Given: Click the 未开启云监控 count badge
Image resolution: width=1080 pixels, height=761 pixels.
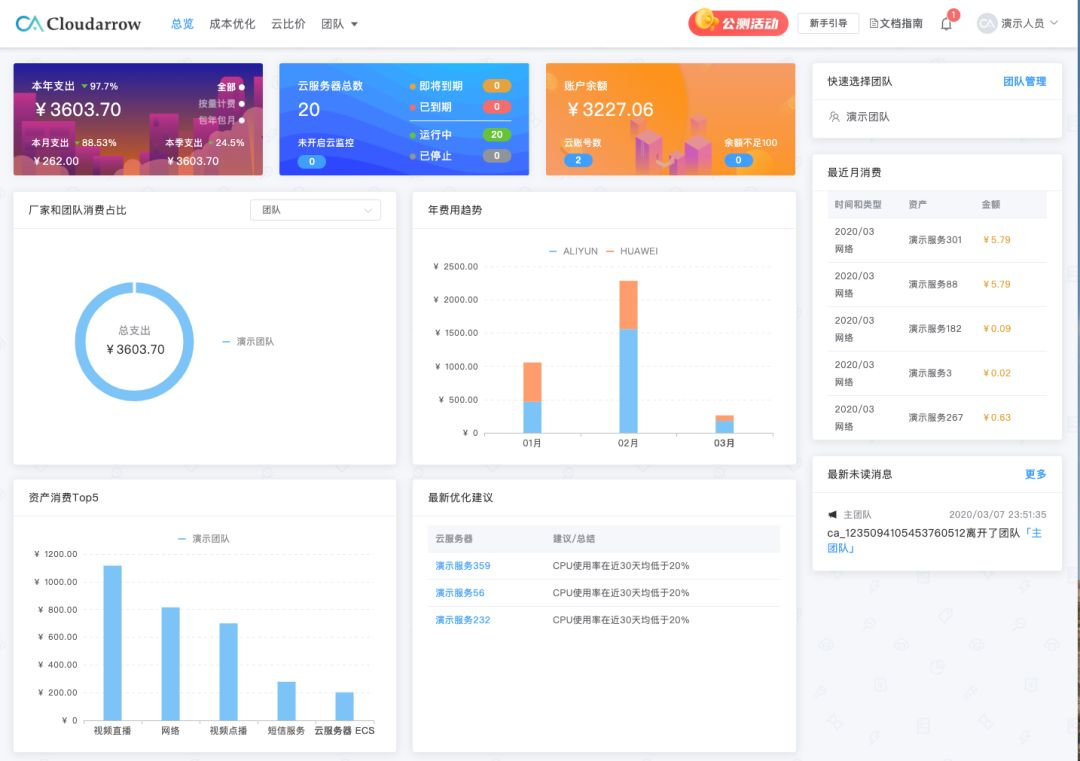Looking at the screenshot, I should pyautogui.click(x=311, y=161).
